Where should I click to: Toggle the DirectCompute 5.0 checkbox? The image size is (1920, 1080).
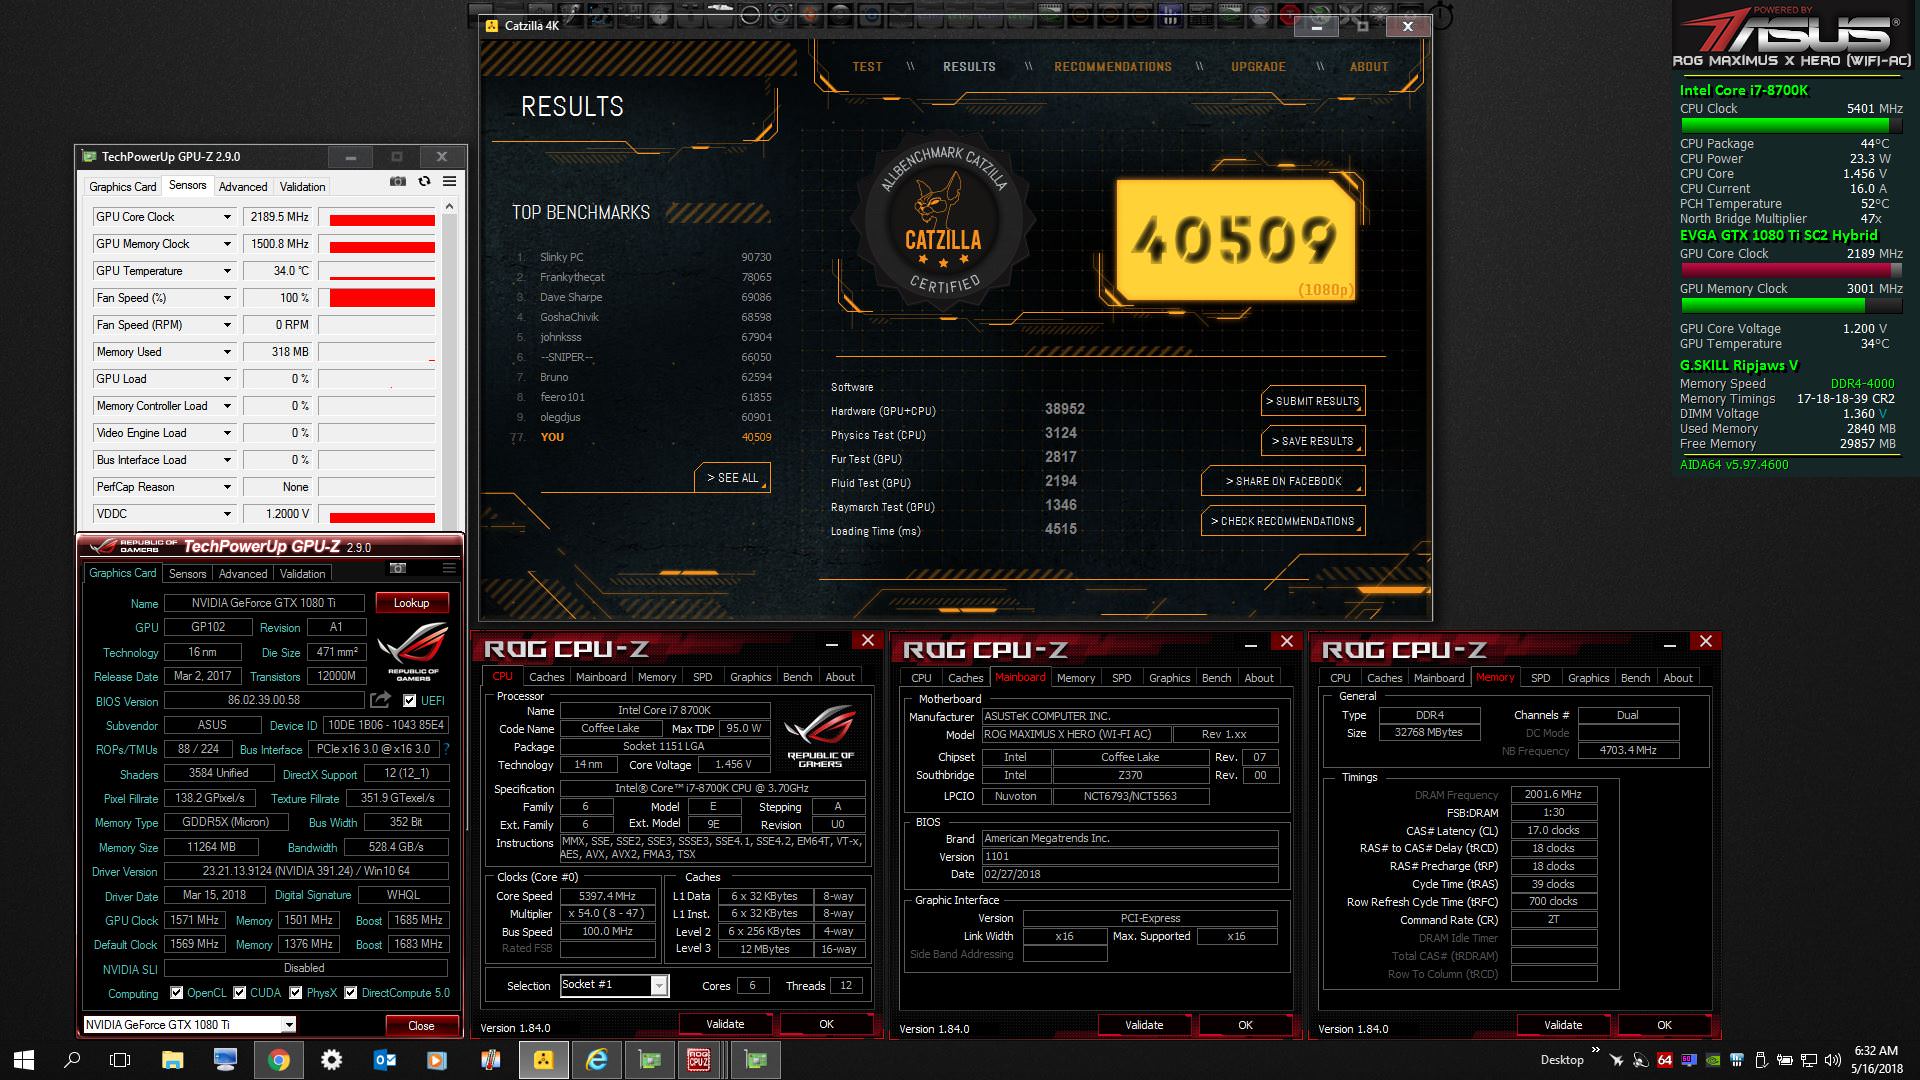pyautogui.click(x=351, y=993)
